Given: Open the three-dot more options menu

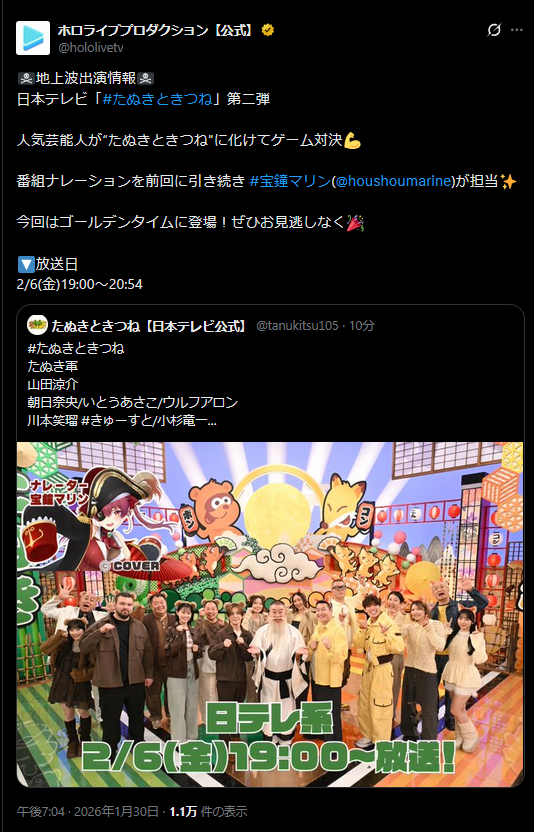Looking at the screenshot, I should tap(516, 30).
